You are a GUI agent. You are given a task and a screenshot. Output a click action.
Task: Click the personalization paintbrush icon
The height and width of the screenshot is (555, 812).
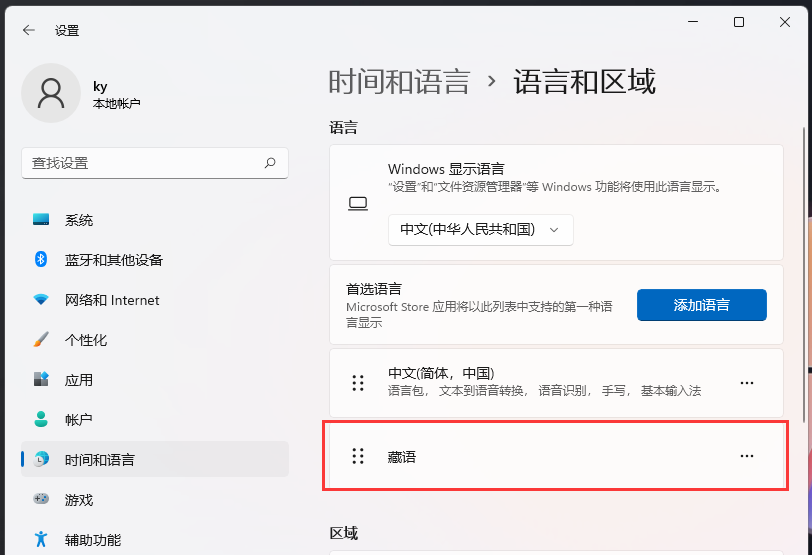click(41, 340)
